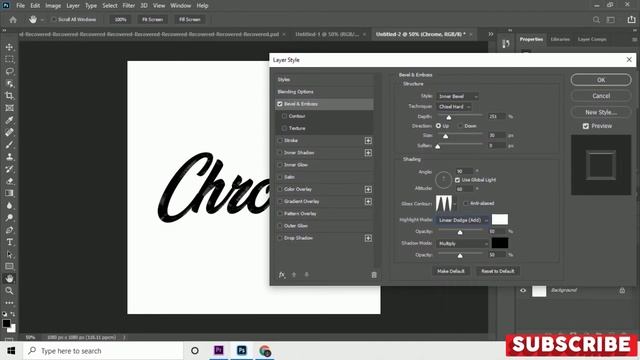Click OK in Layer Style dialog
This screenshot has height=360, width=640.
point(601,80)
